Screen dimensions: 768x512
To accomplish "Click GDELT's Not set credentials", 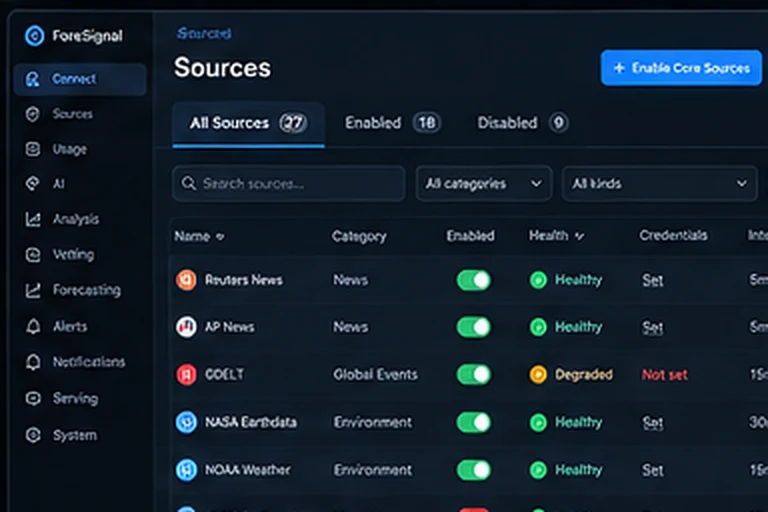I will (x=665, y=375).
